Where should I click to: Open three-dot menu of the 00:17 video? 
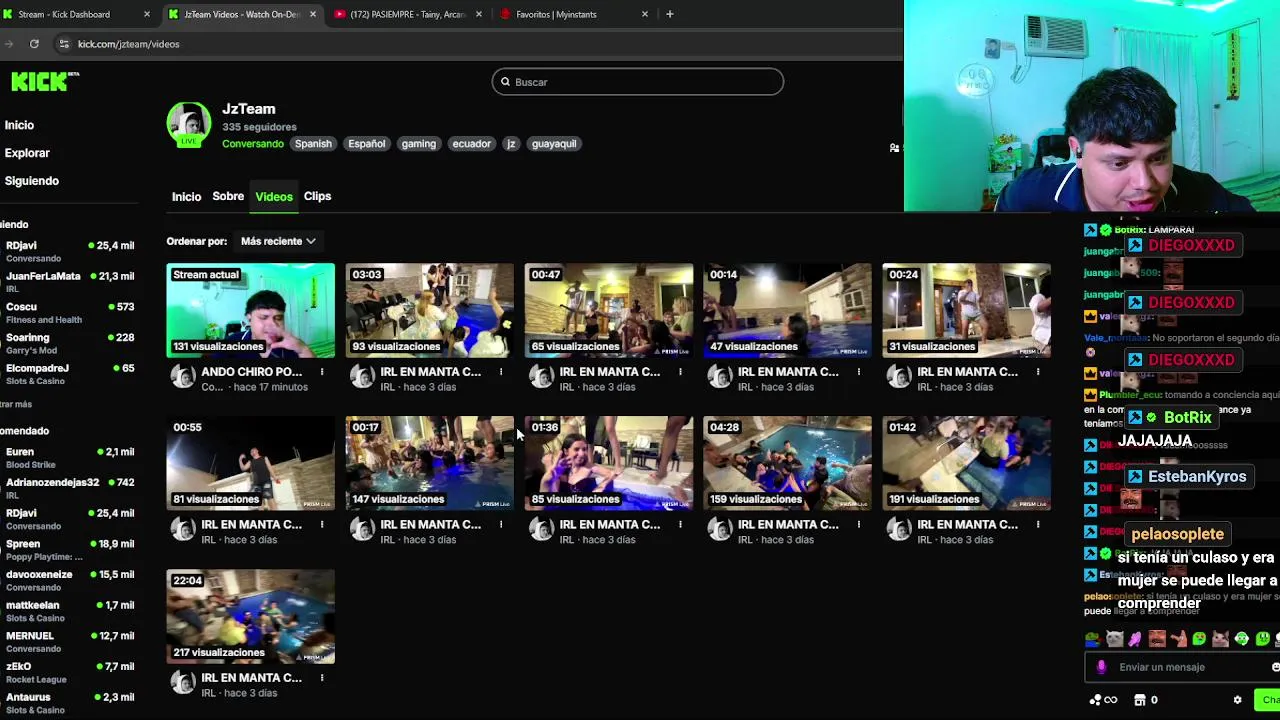pos(501,525)
